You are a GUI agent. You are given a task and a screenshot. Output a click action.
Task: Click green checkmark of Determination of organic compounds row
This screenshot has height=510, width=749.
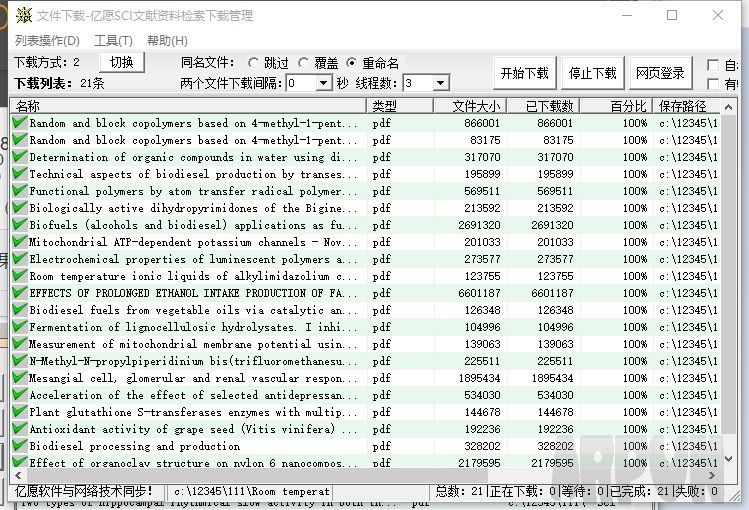20,156
